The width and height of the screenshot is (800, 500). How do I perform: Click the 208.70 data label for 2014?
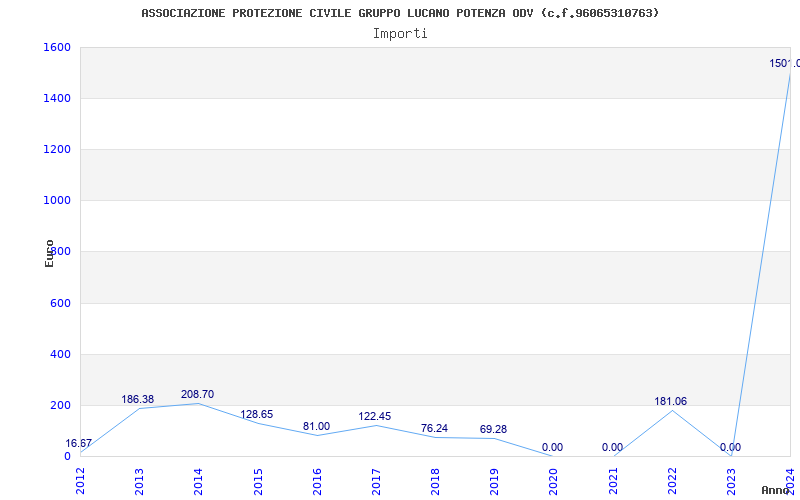[197, 395]
